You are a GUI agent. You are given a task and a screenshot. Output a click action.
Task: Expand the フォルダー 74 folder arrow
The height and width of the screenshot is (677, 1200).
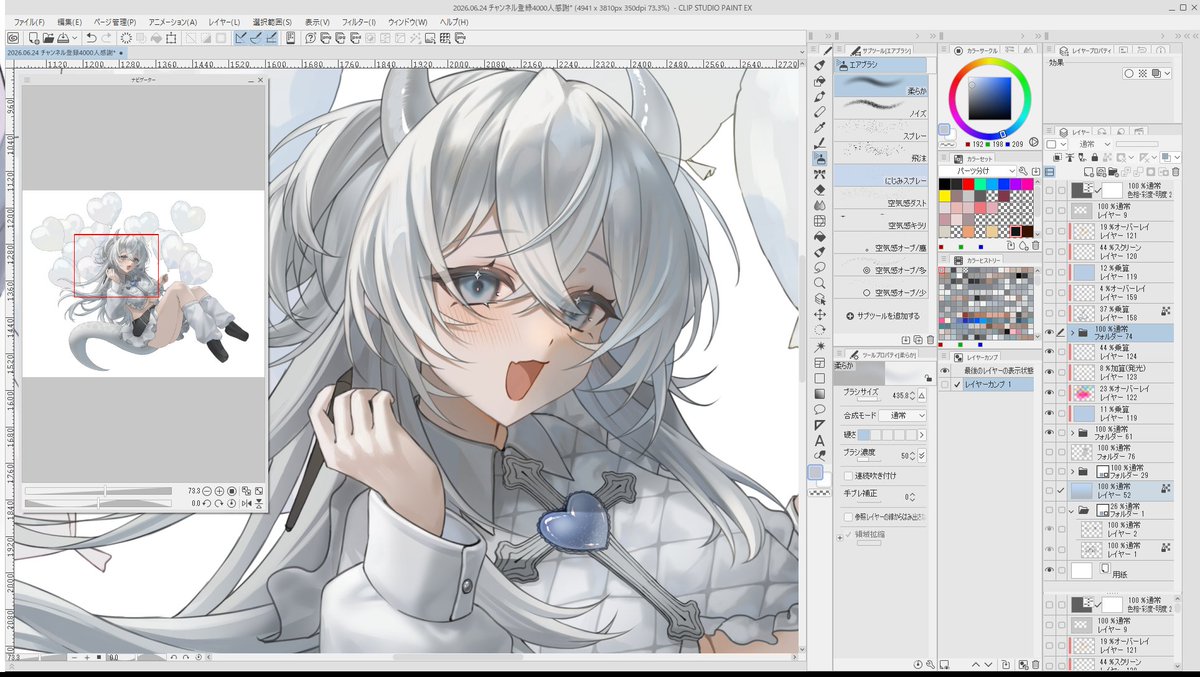pyautogui.click(x=1073, y=332)
